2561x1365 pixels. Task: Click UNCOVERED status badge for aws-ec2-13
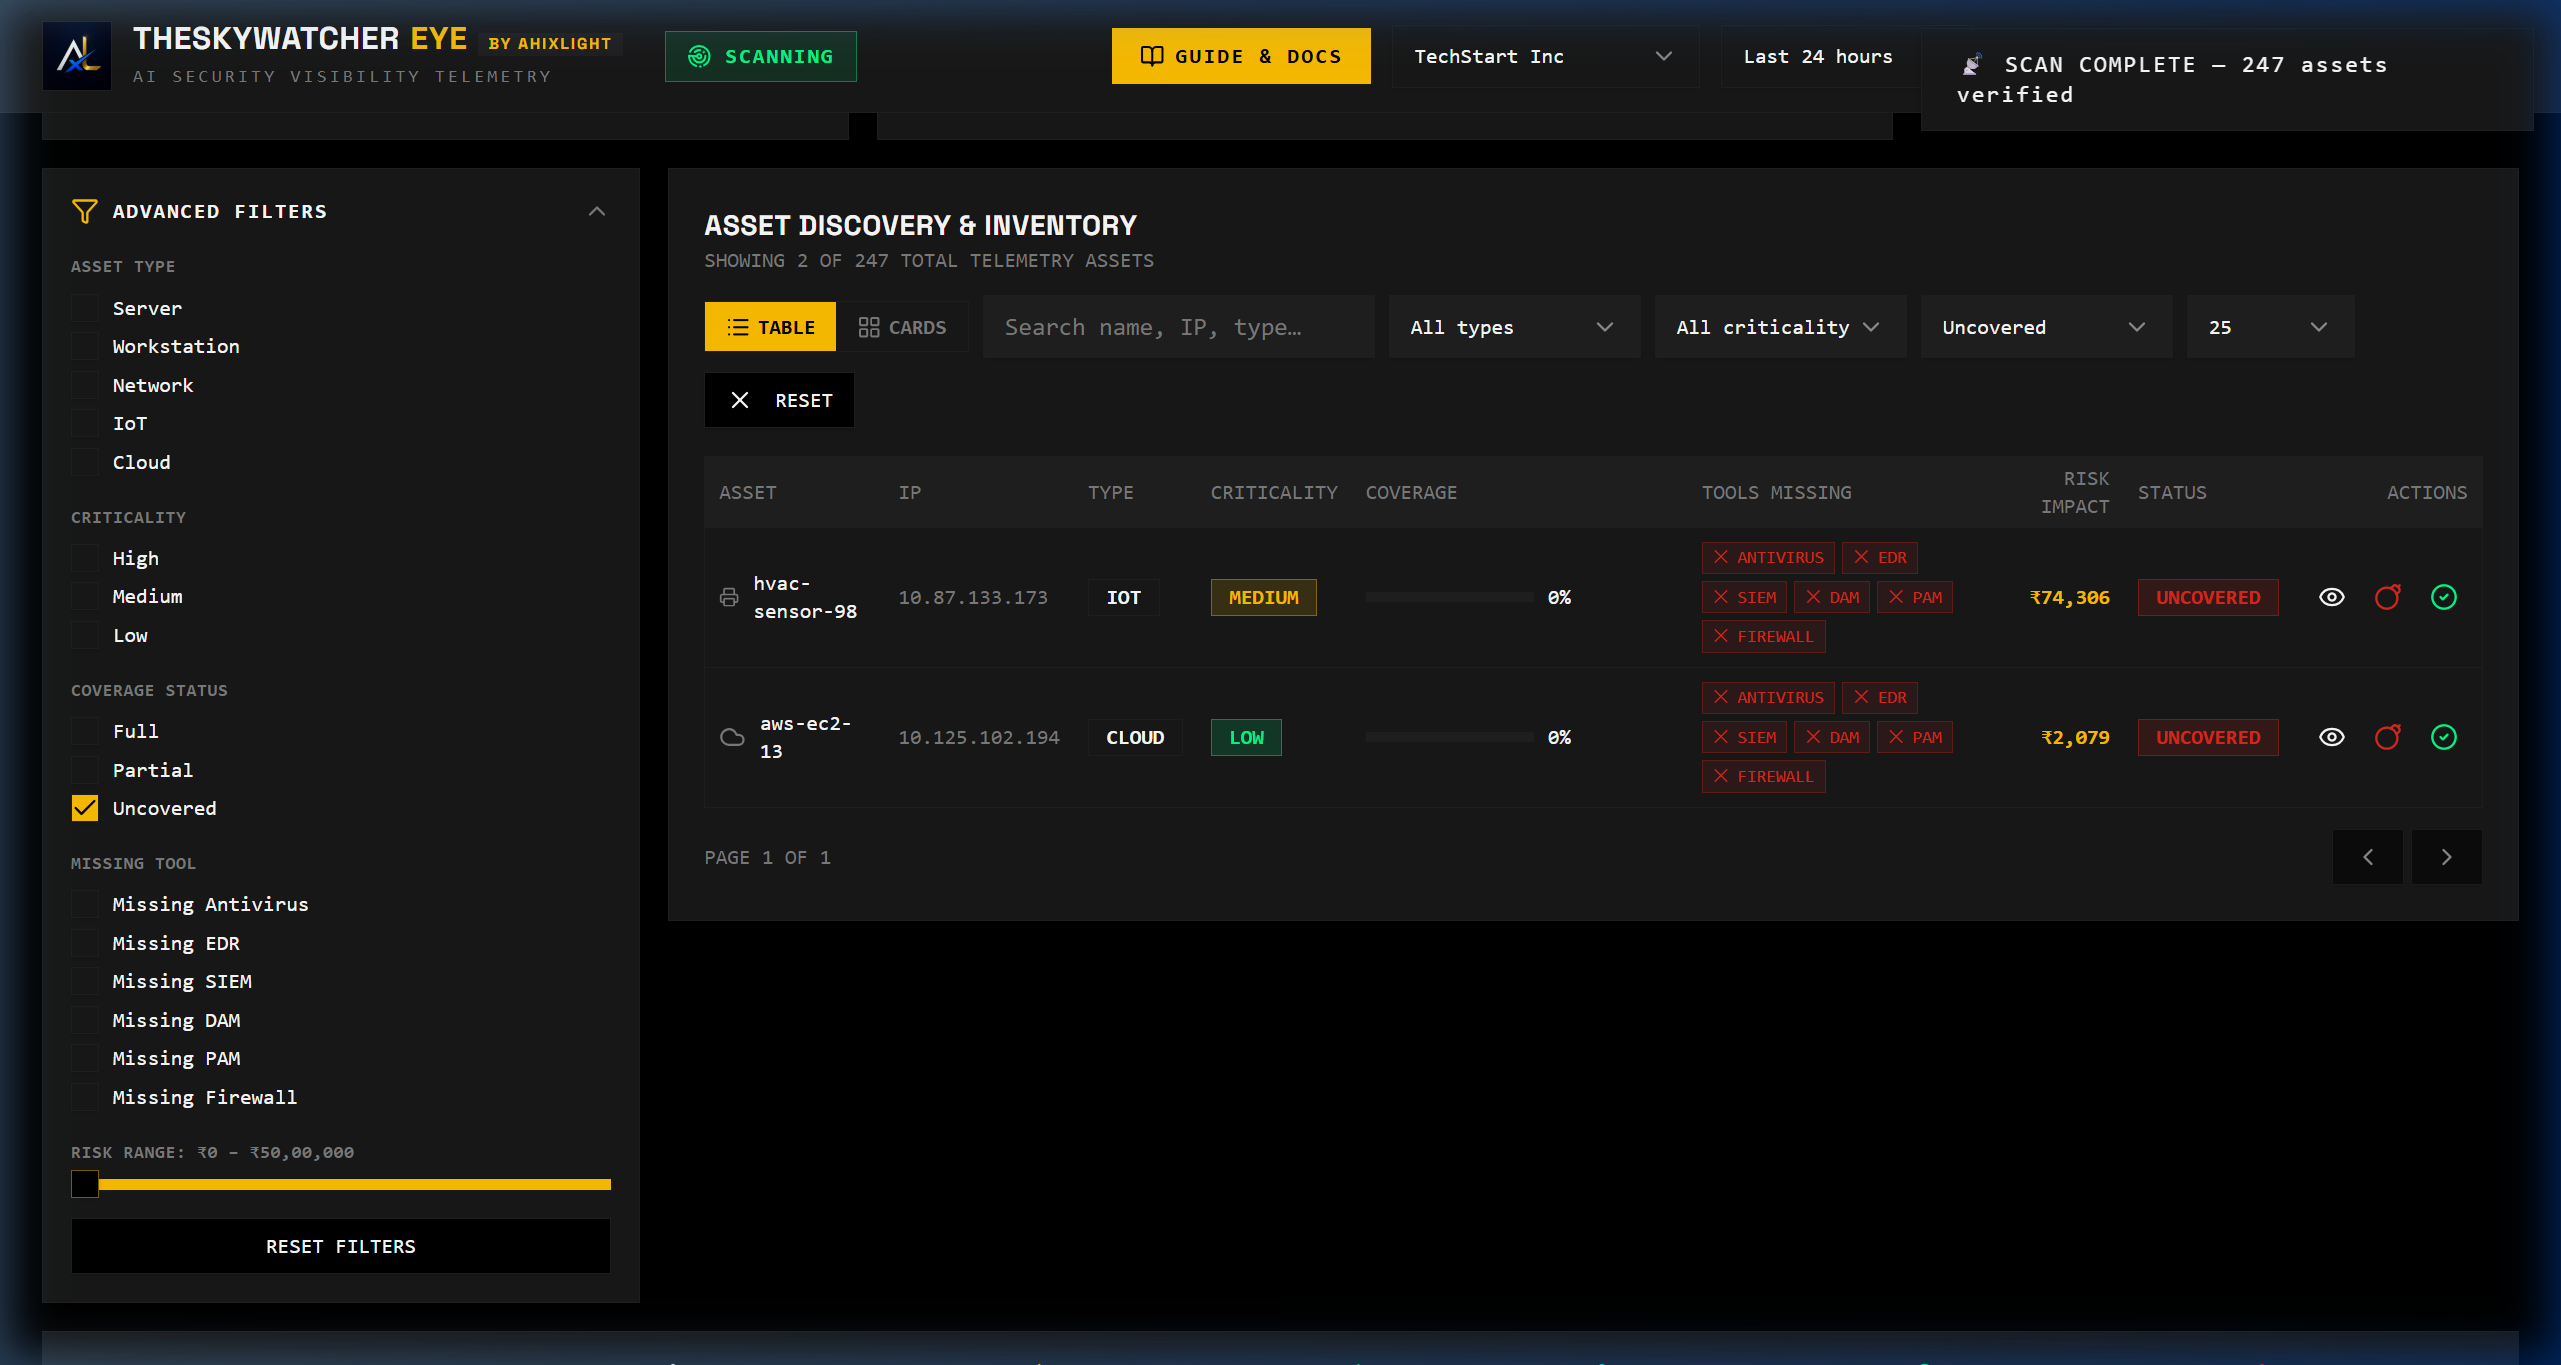point(2208,737)
